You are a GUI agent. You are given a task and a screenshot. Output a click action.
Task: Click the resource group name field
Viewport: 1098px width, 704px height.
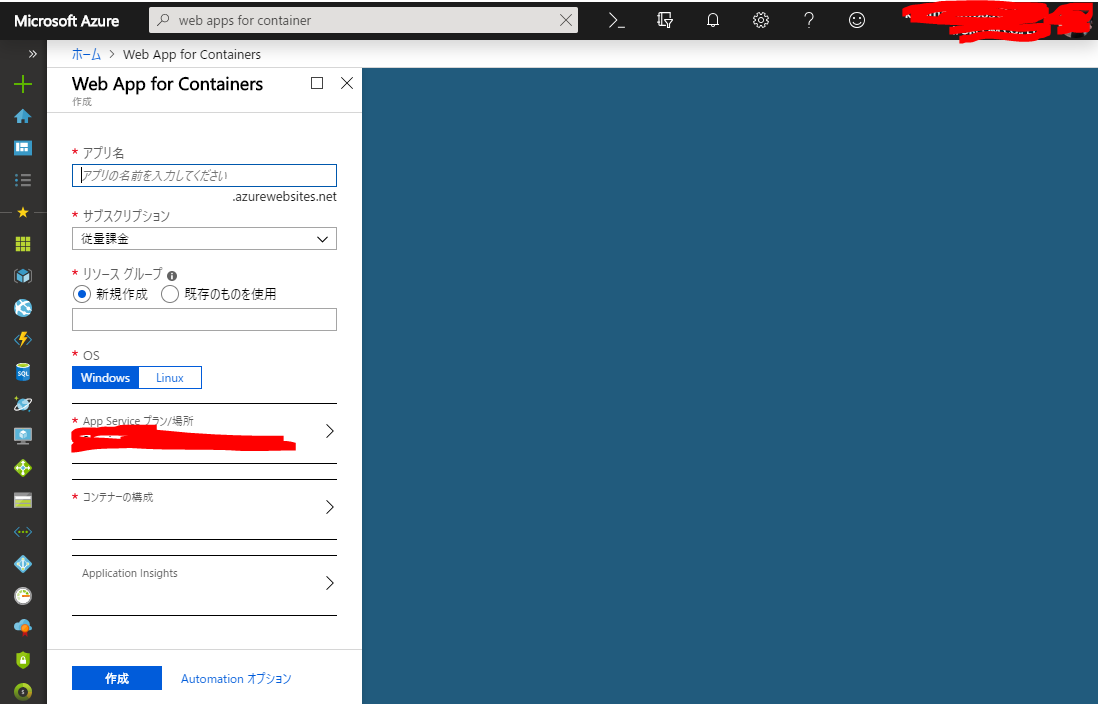[204, 319]
